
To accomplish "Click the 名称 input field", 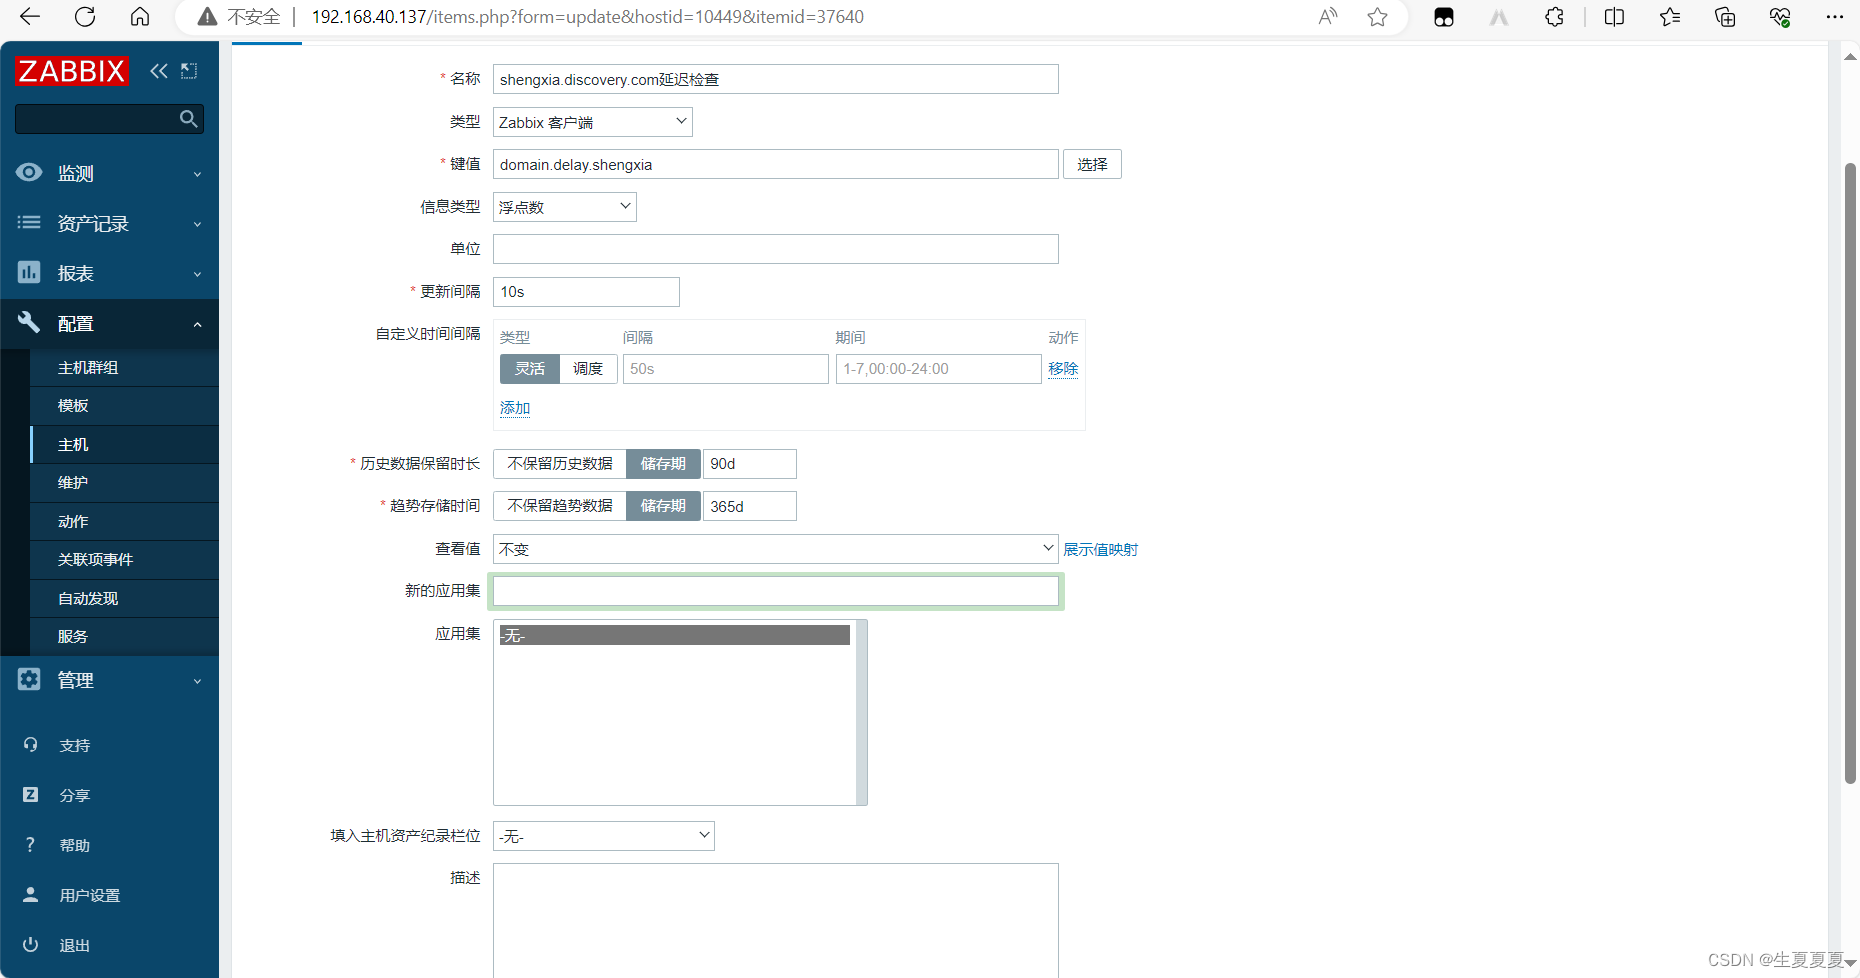I will click(775, 79).
